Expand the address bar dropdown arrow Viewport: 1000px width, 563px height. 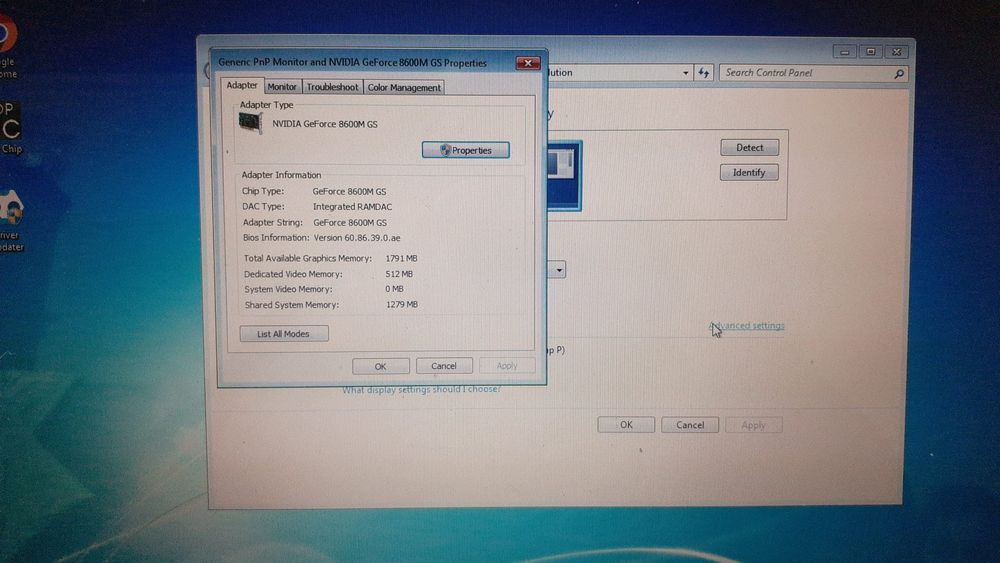click(686, 73)
